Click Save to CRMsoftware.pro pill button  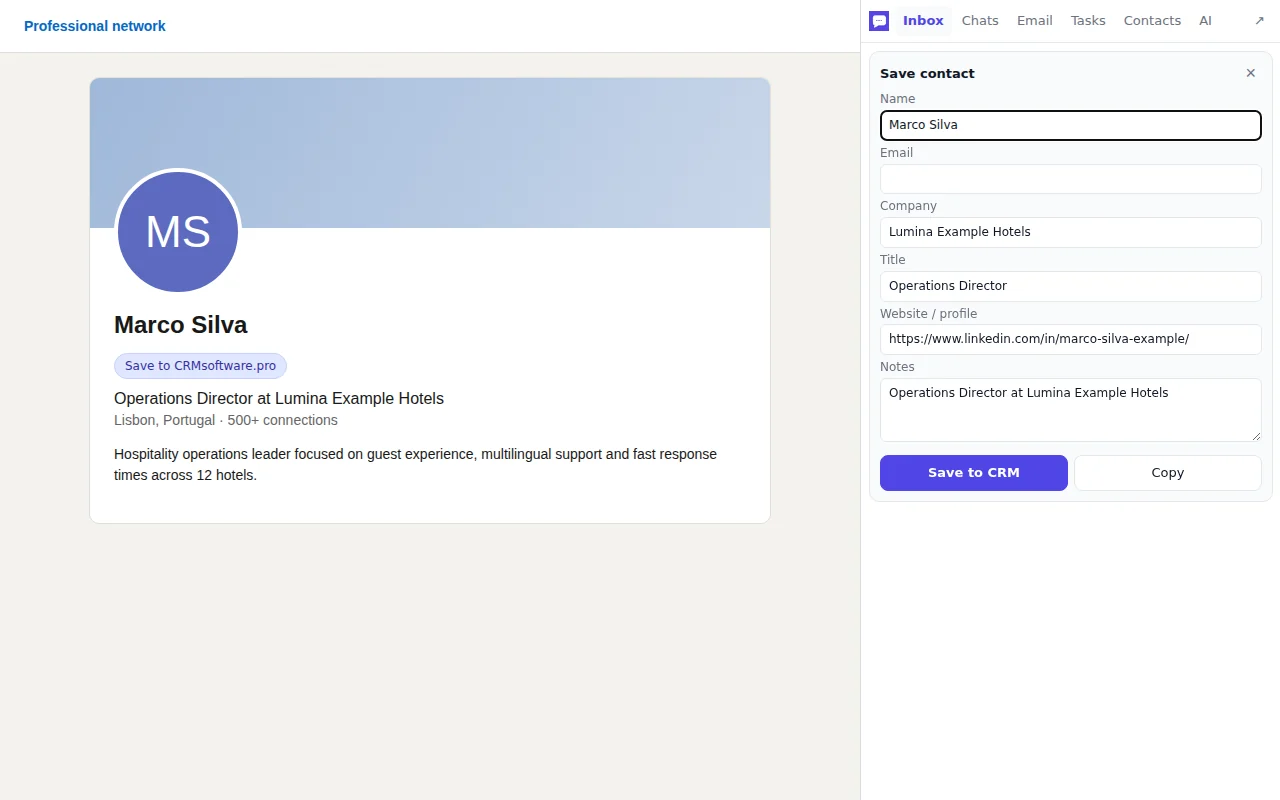(200, 366)
